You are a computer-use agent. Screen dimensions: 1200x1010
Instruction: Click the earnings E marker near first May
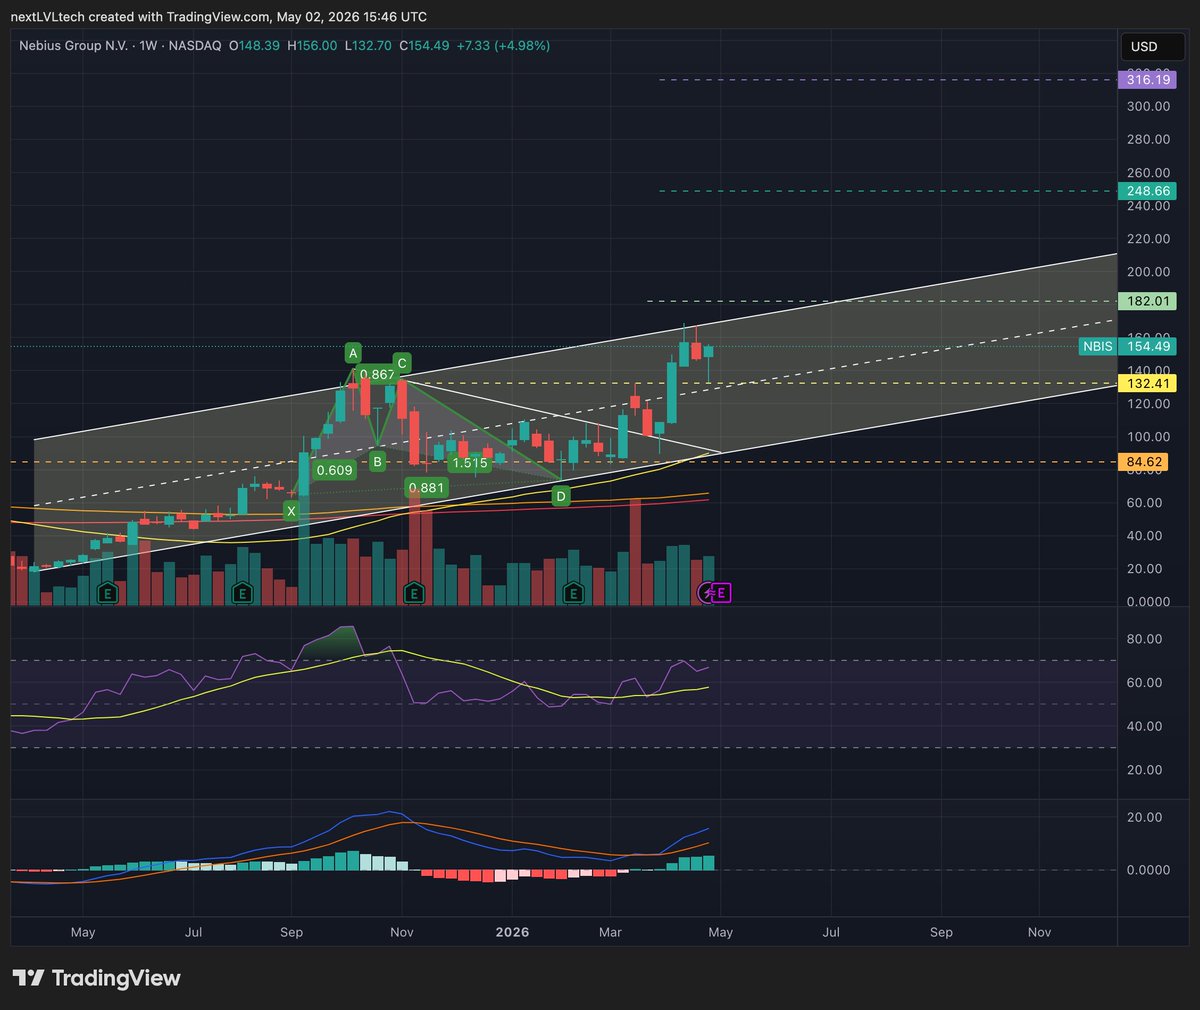pos(107,593)
